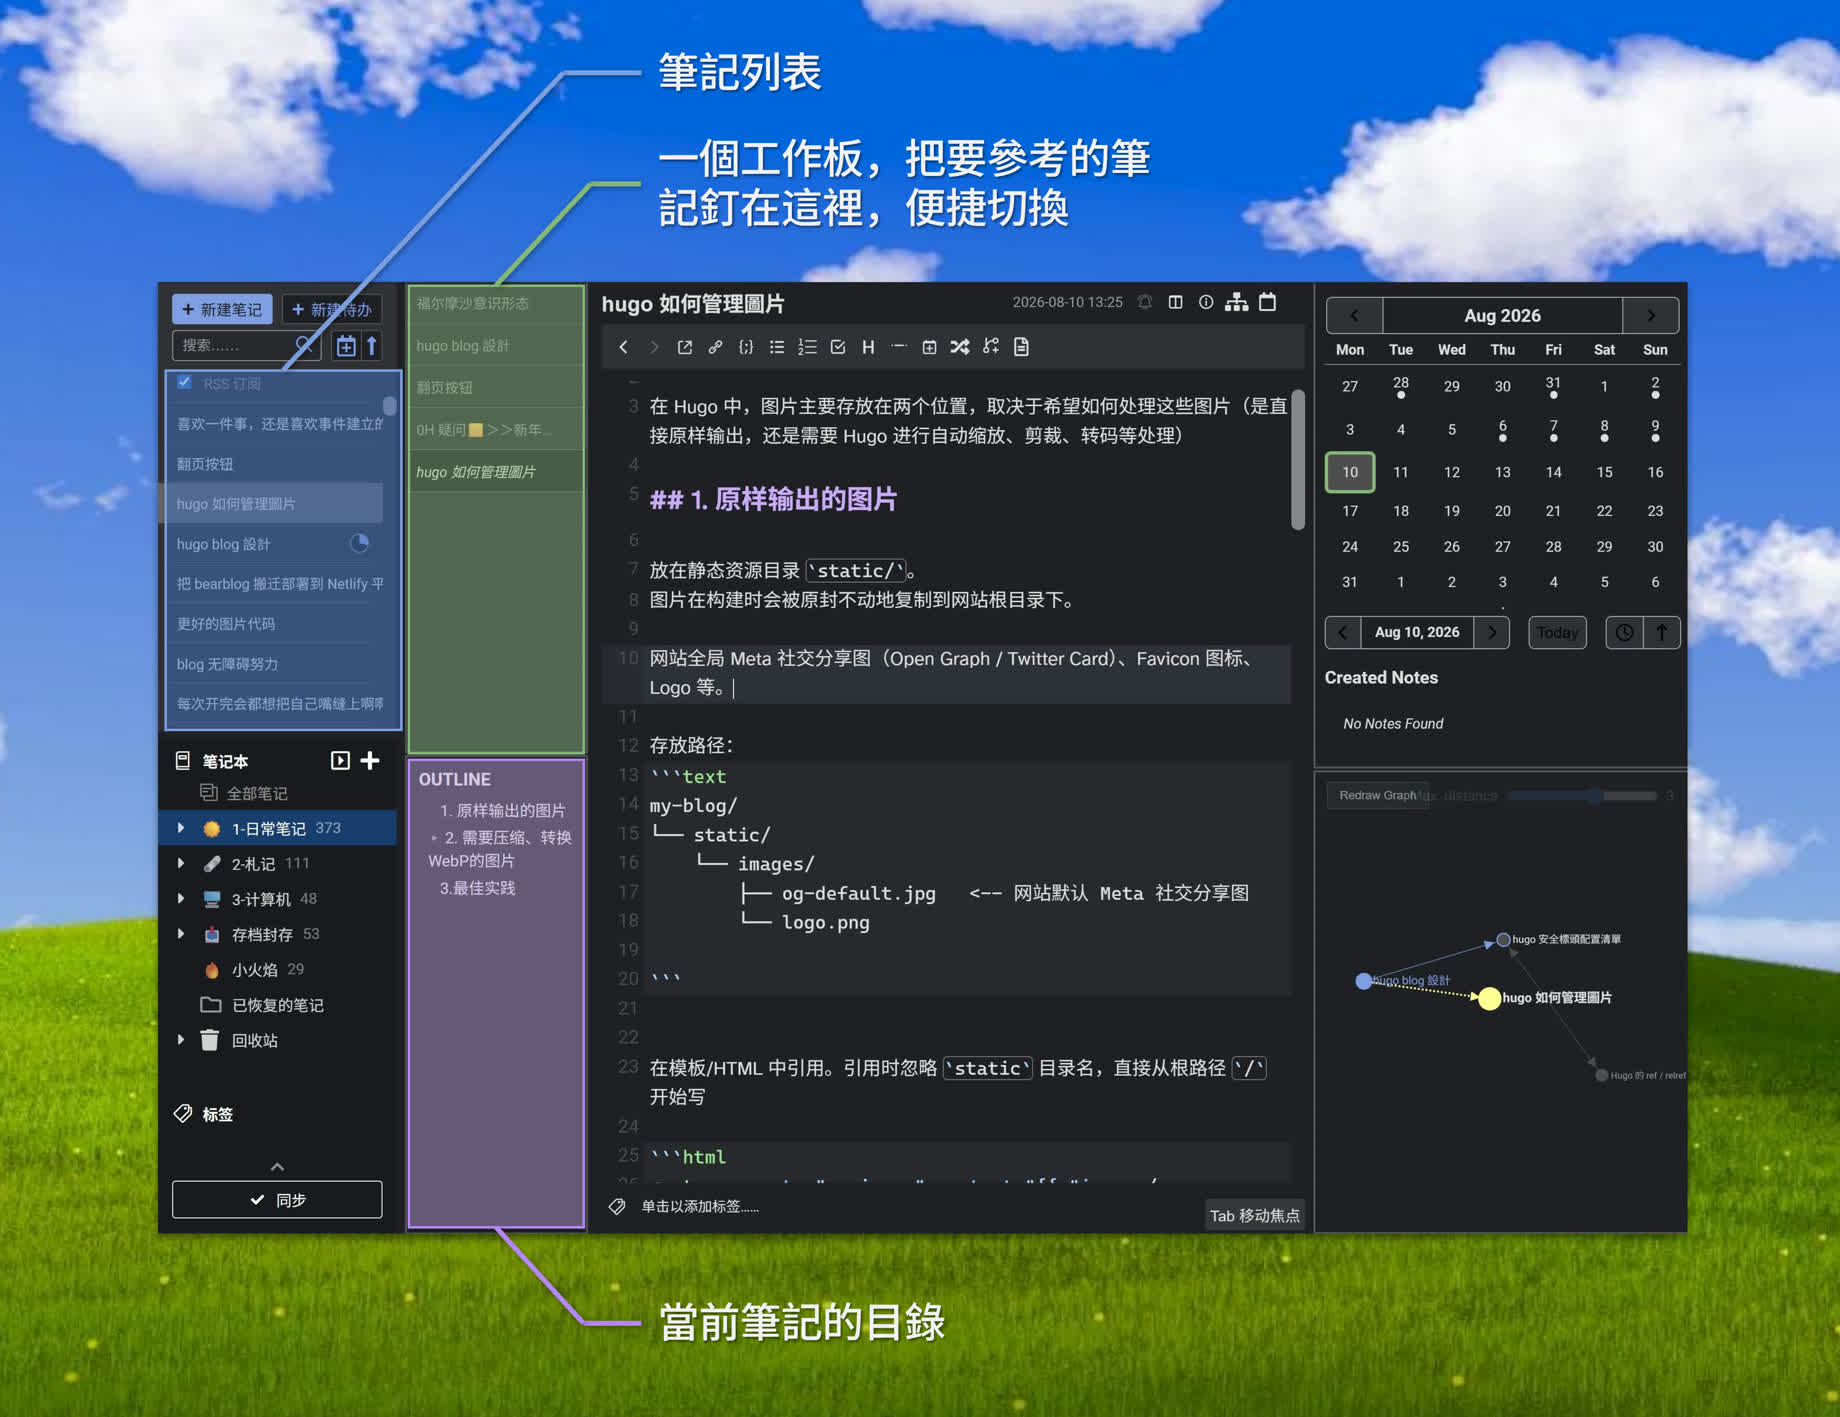
Task: Select calendar day 15 in Aug 2026
Action: point(1604,472)
